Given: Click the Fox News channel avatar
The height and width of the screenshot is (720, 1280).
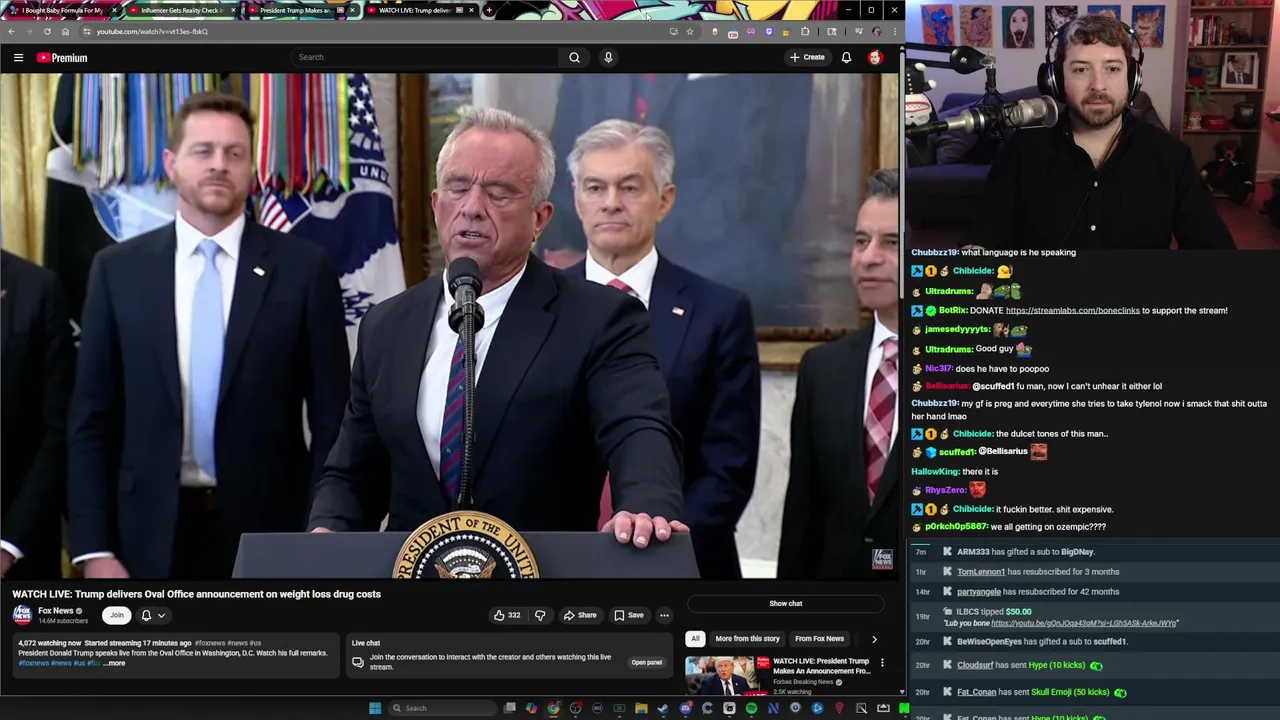Looking at the screenshot, I should tap(22, 615).
